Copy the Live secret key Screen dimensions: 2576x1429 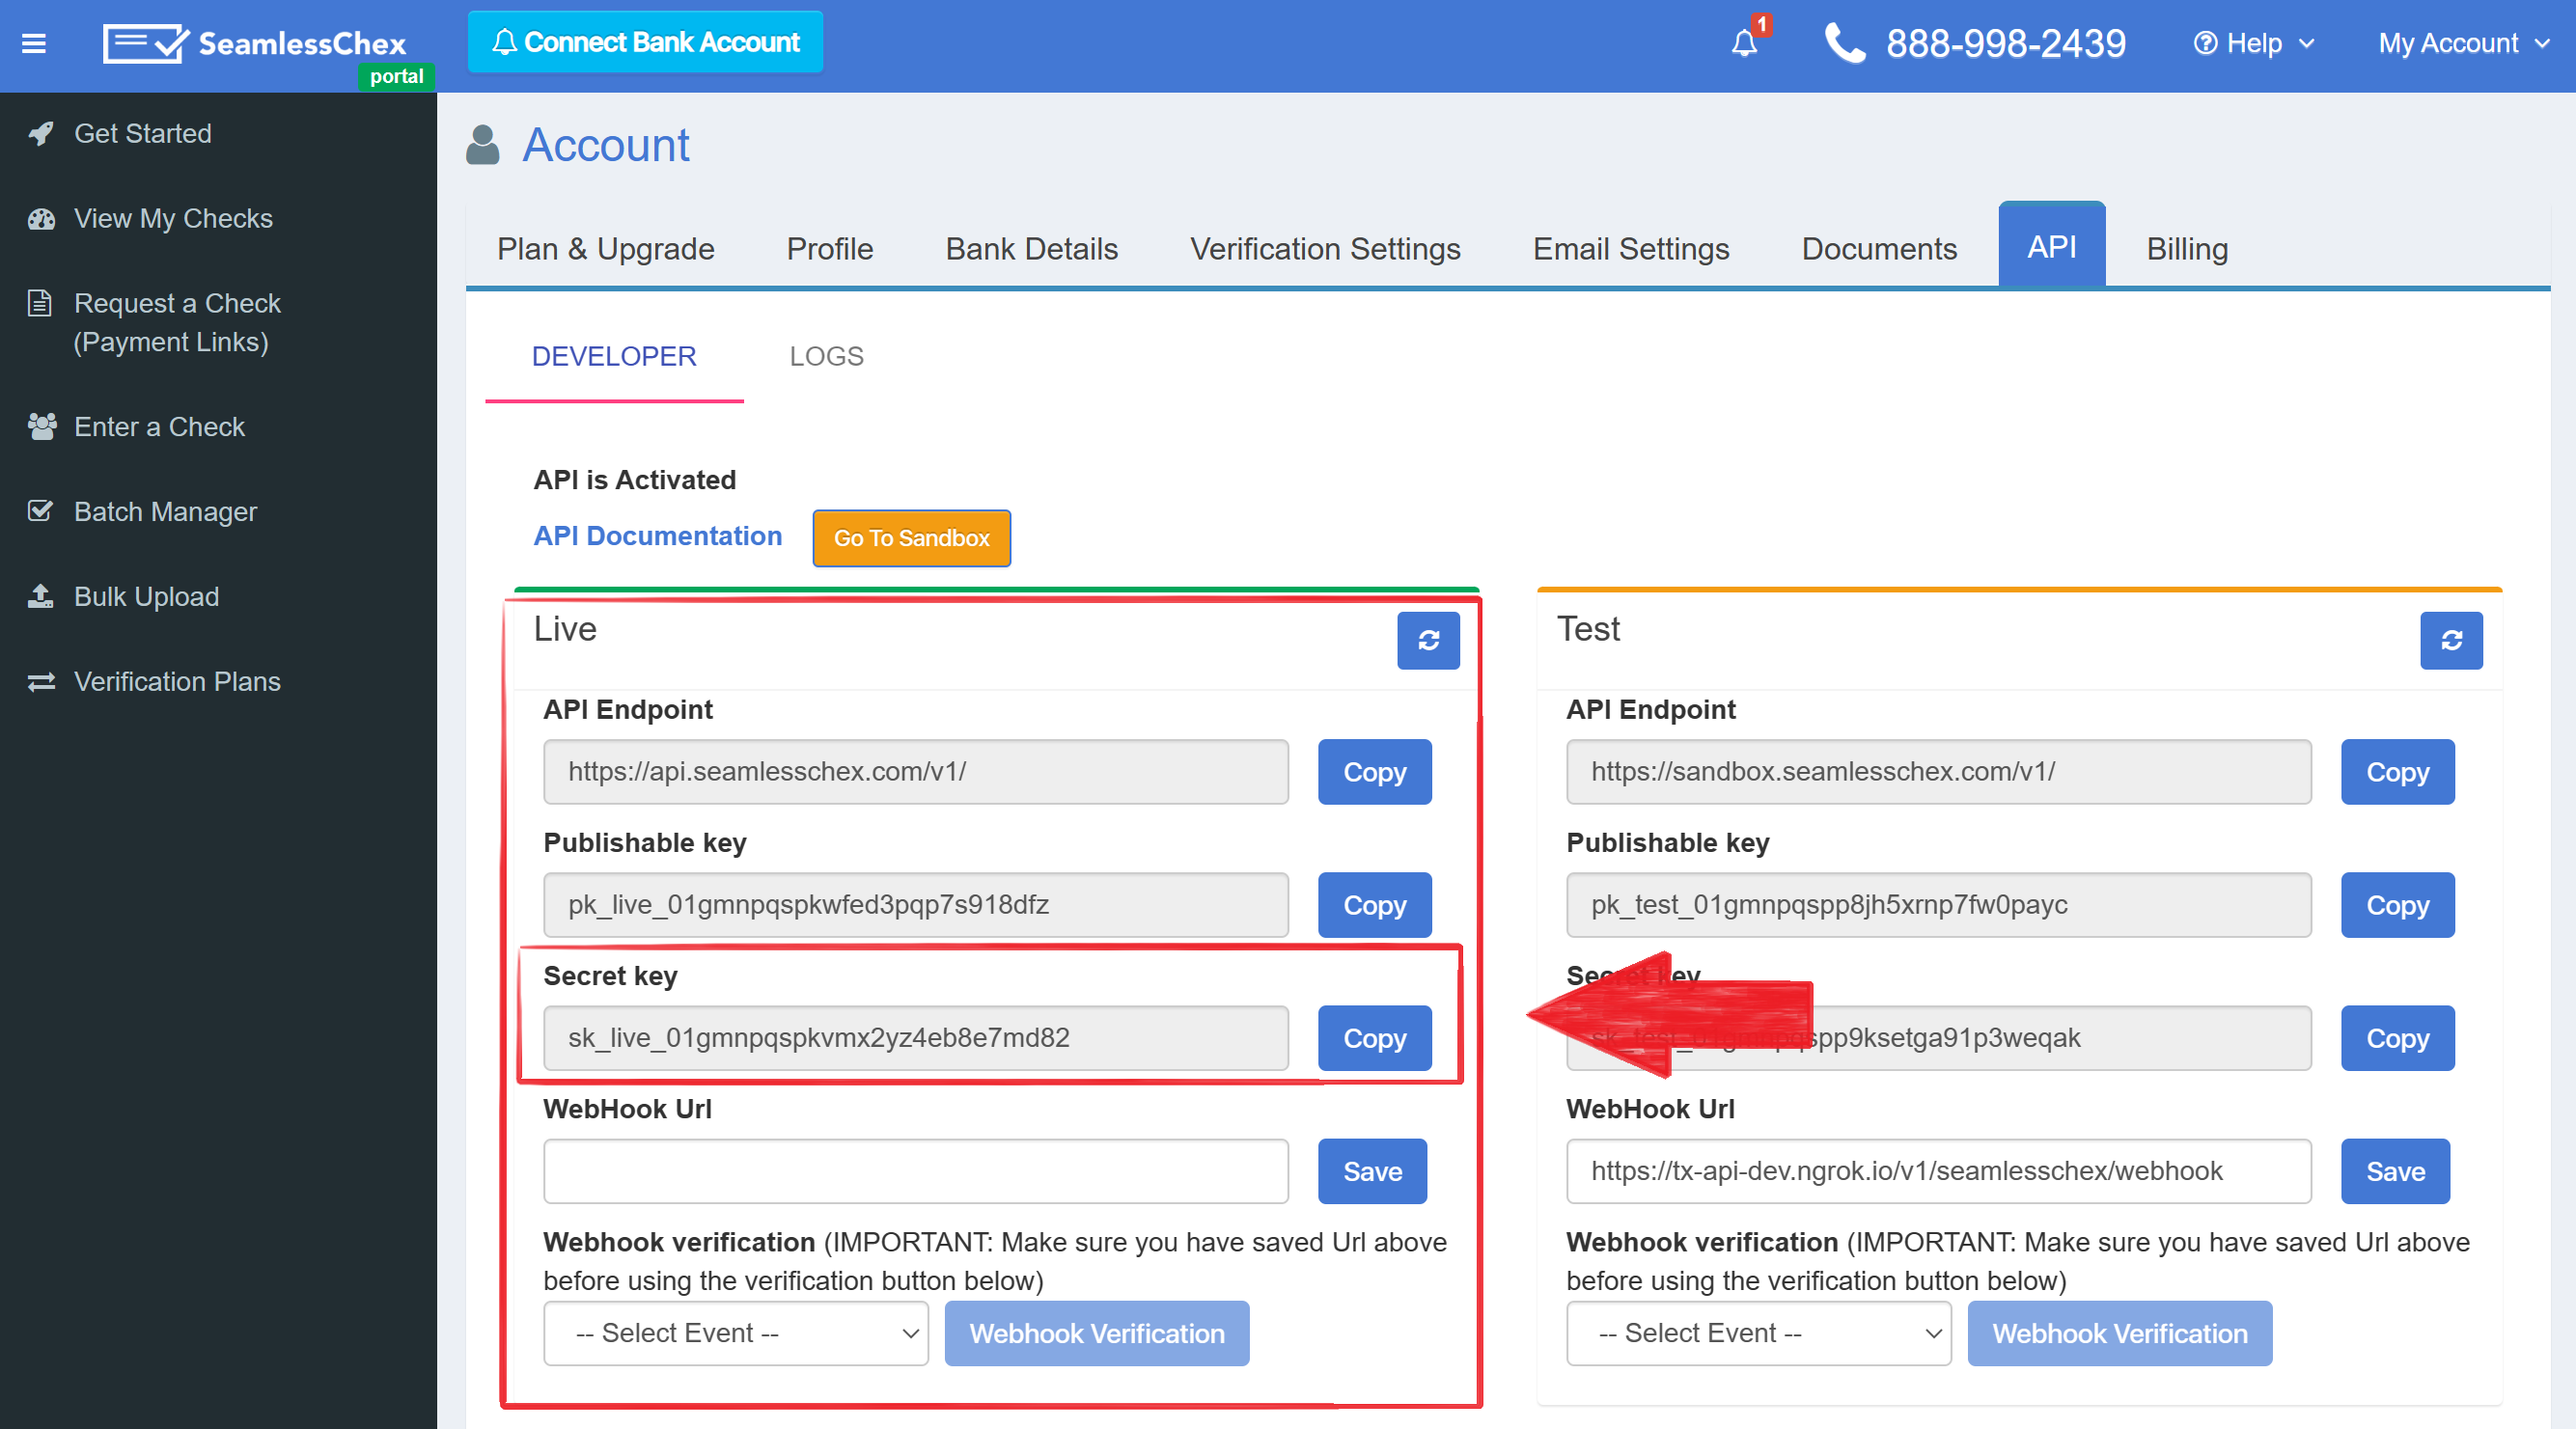point(1374,1038)
